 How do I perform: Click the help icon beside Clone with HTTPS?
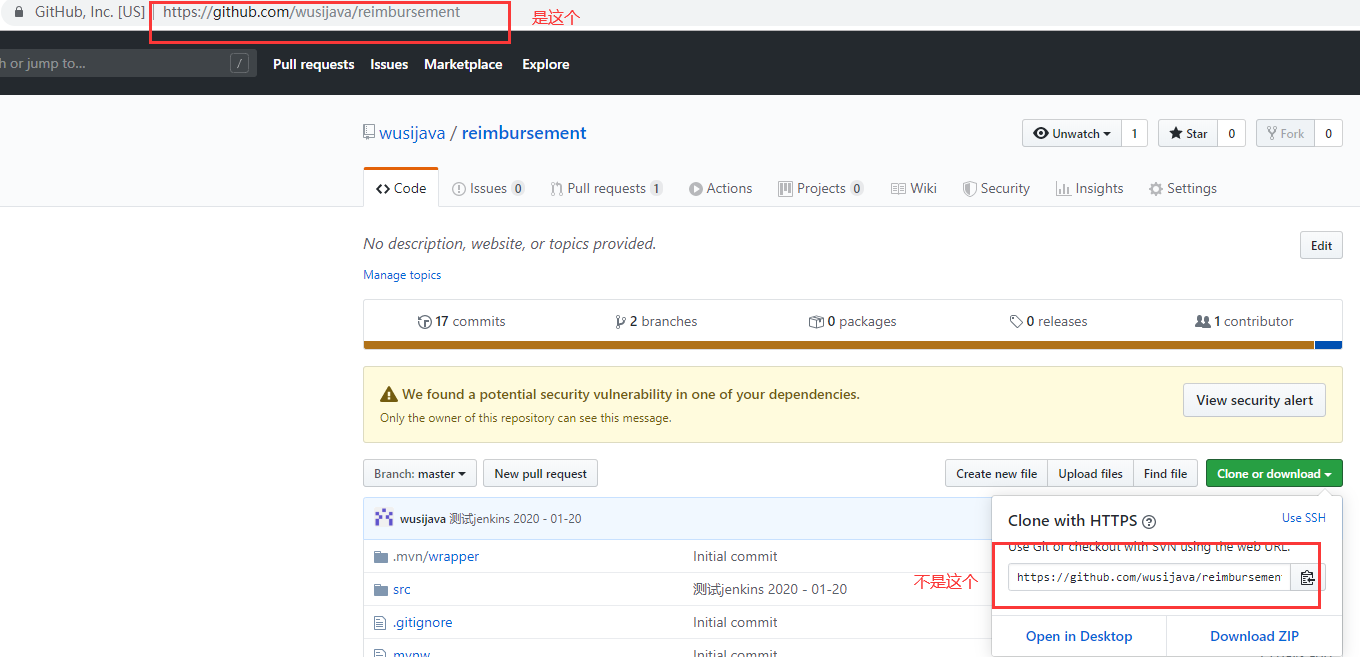click(x=1149, y=521)
